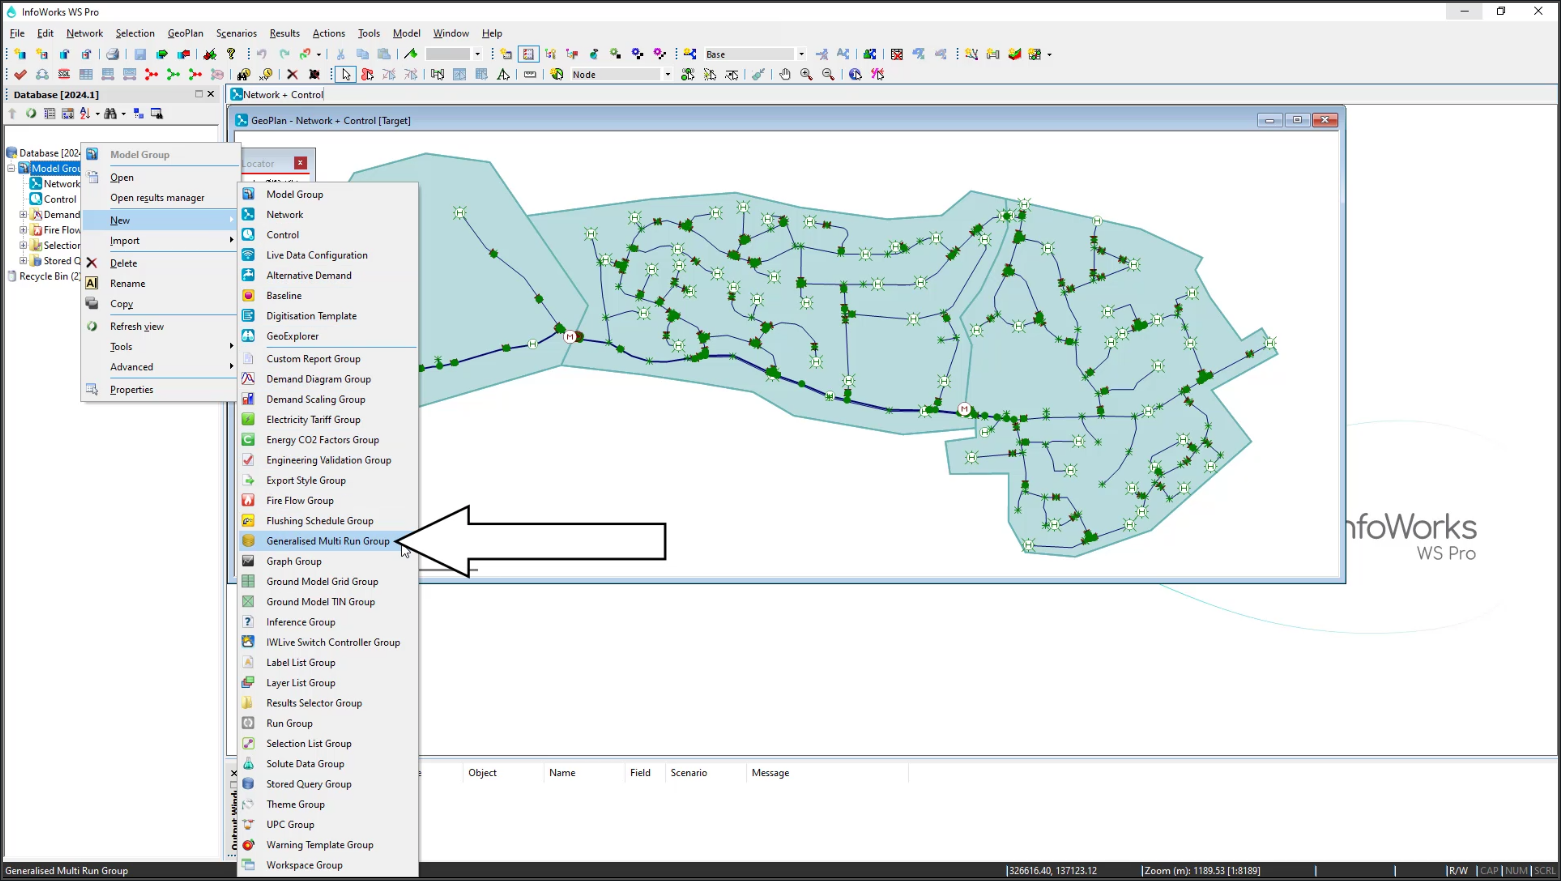The image size is (1561, 881).
Task: Click the up arrow in Database panel toolbar
Action: tap(12, 113)
